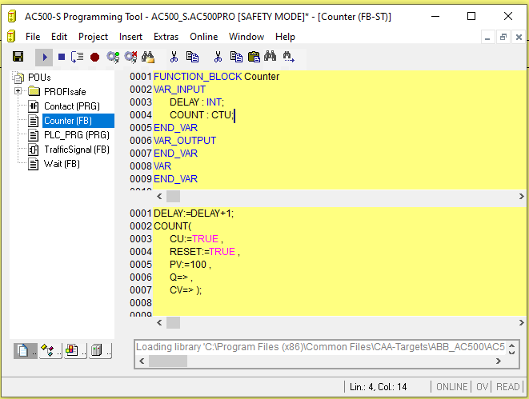Click the code pane's right scroll arrow
529x399 pixels.
click(x=521, y=323)
